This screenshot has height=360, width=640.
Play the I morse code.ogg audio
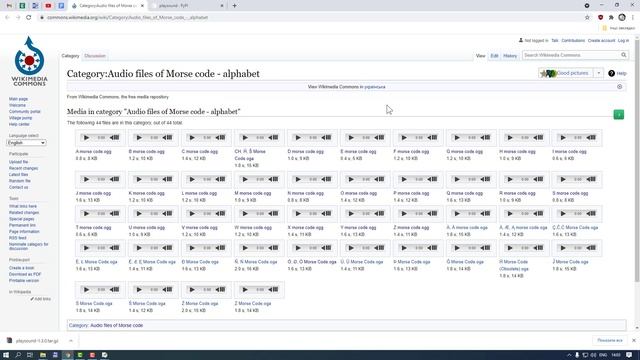563,138
